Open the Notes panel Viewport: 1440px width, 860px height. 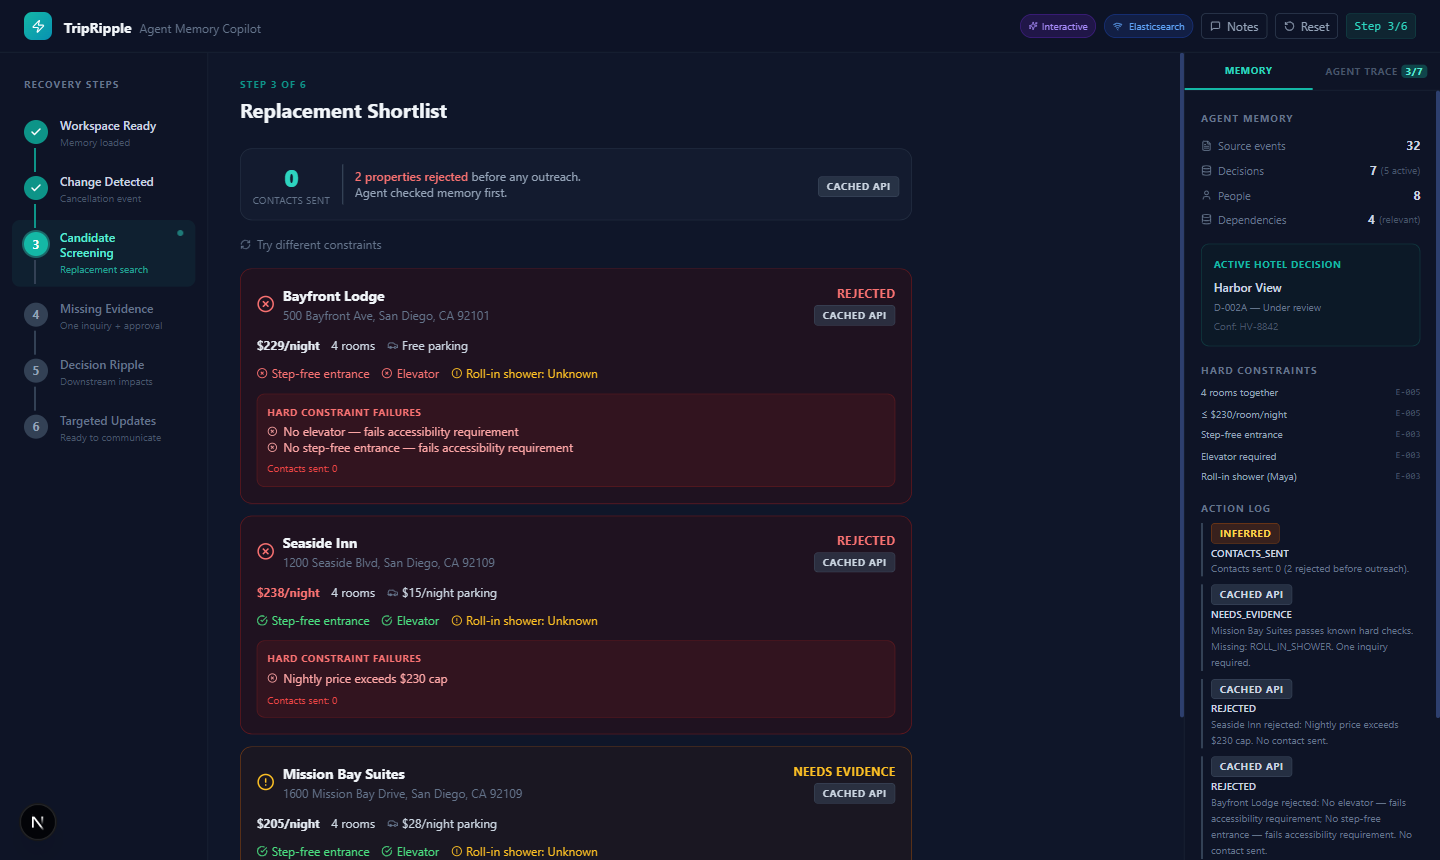coord(1235,27)
